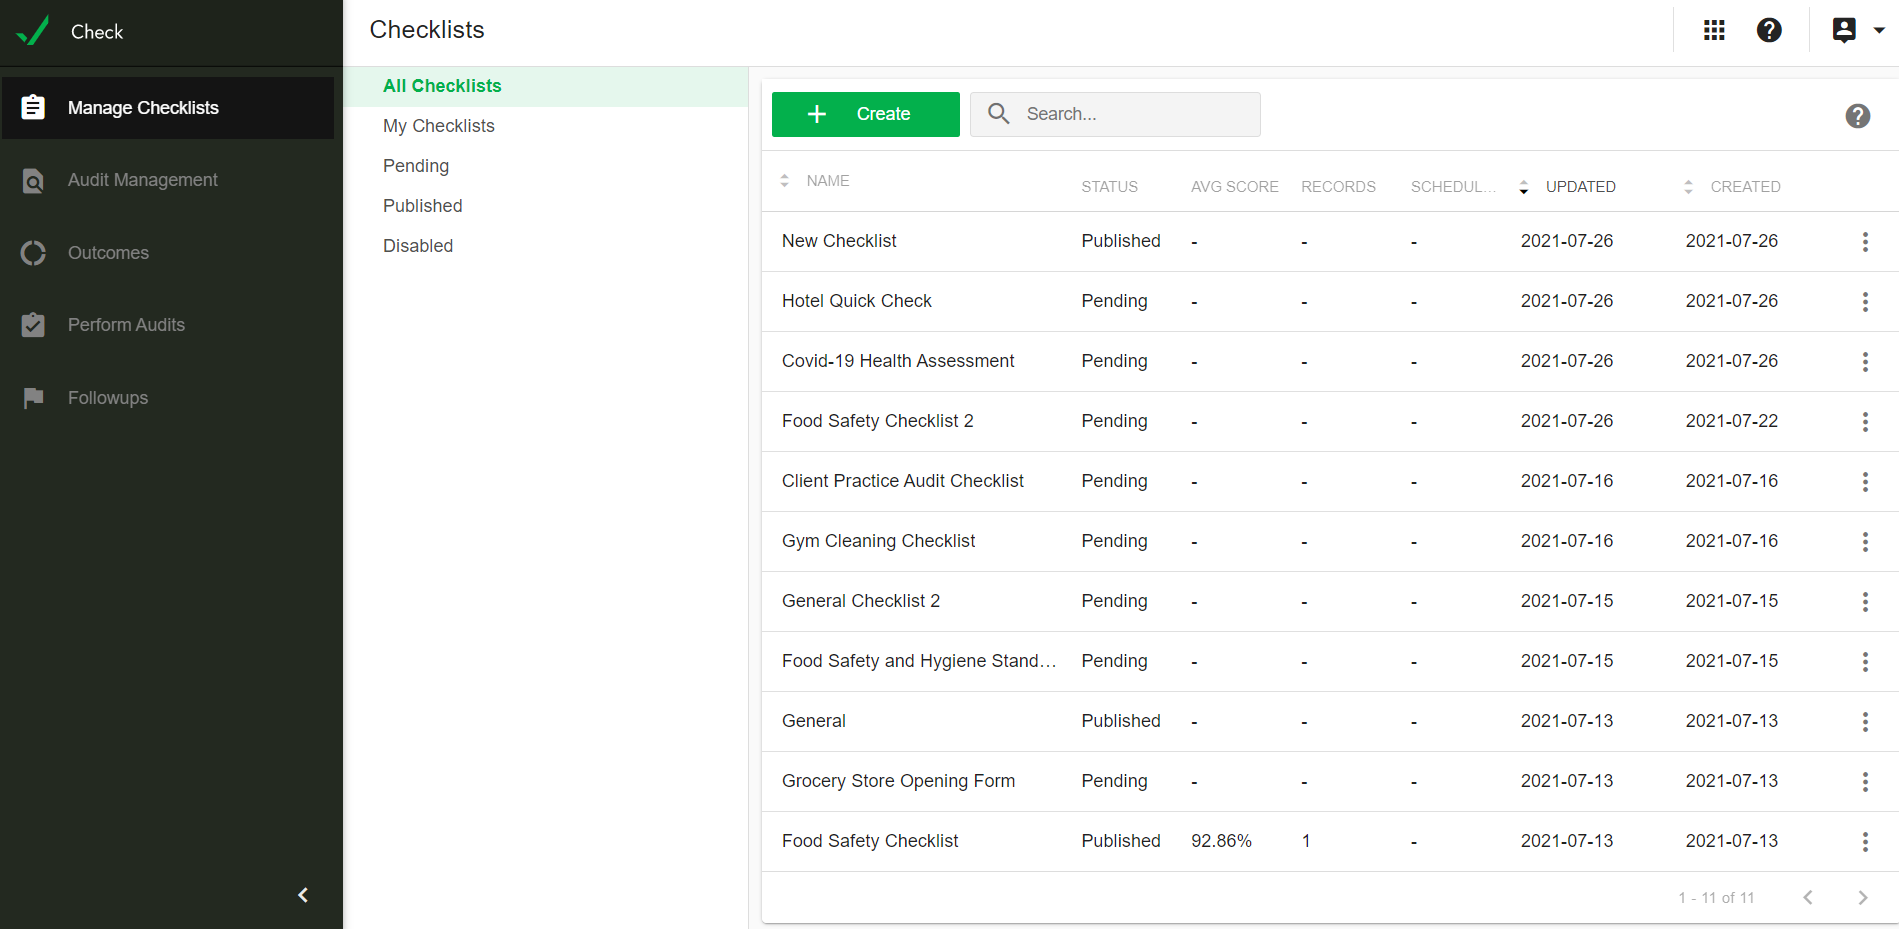The width and height of the screenshot is (1899, 929).
Task: Click the Scheduled column header
Action: (1453, 187)
